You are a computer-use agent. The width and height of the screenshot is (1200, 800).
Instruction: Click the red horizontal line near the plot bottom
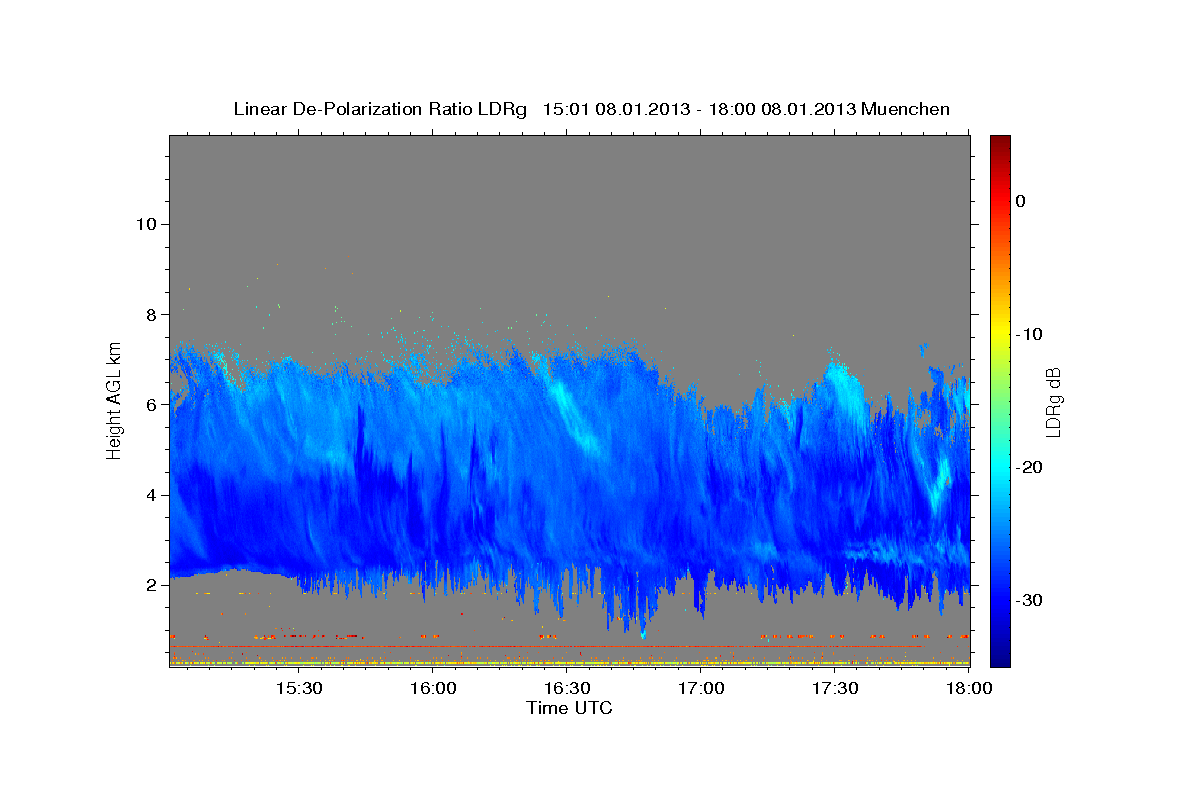(x=545, y=647)
